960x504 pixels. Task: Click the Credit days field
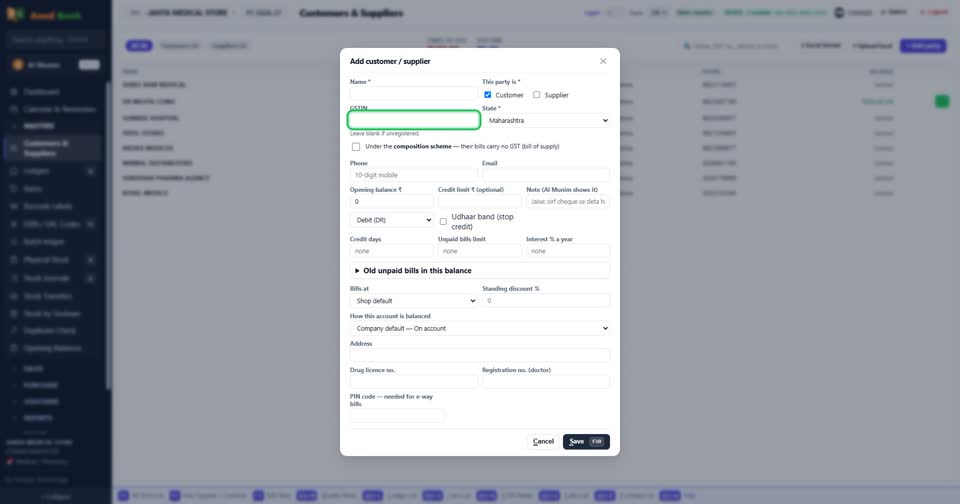click(x=391, y=251)
